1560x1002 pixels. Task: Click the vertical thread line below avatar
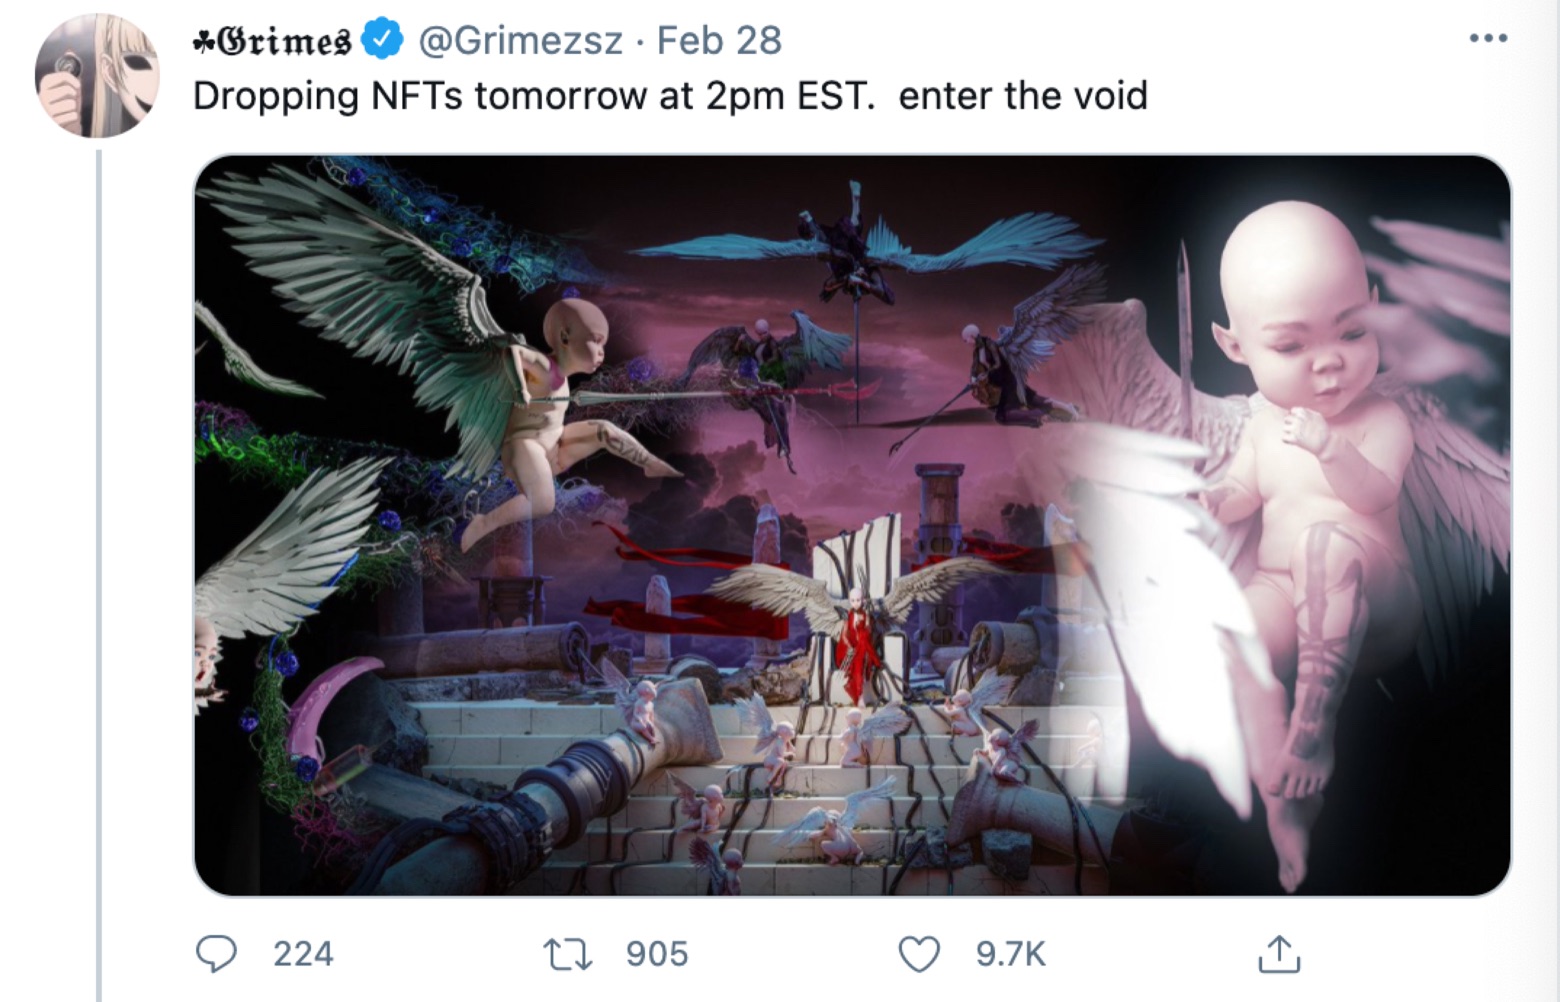coord(98,575)
